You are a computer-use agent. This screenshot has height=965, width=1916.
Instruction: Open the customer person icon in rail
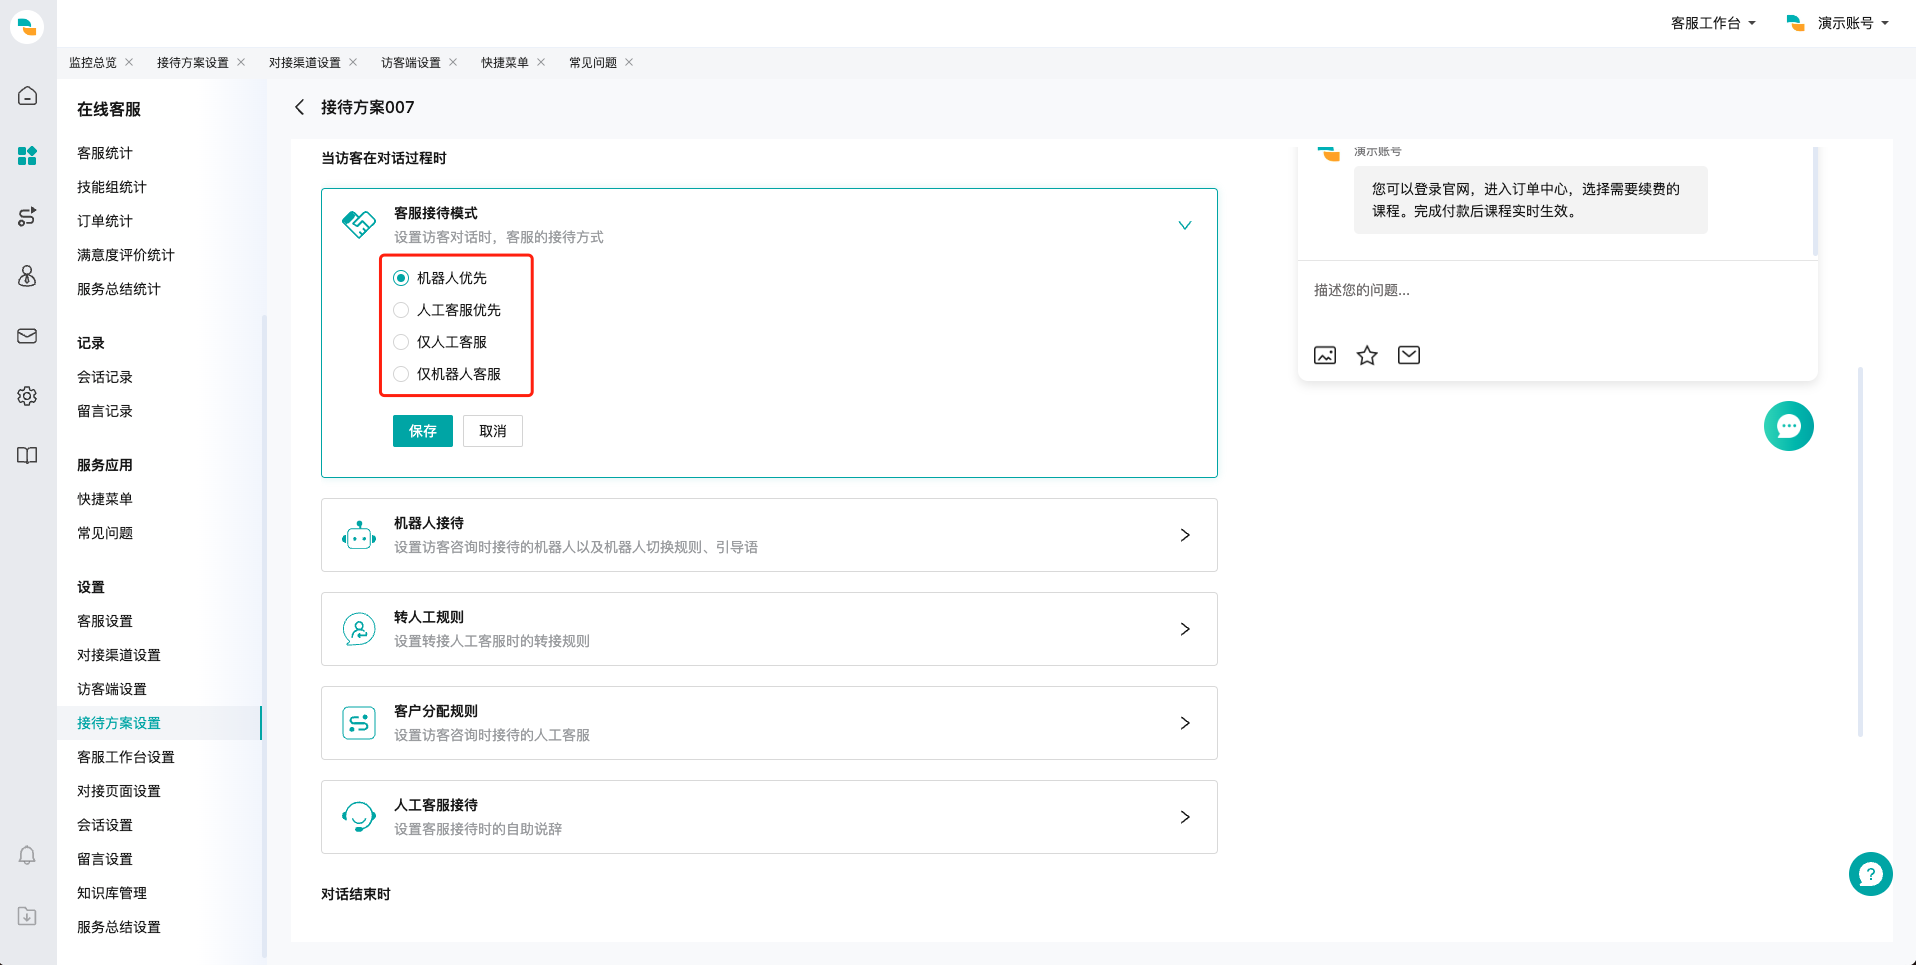tap(27, 276)
